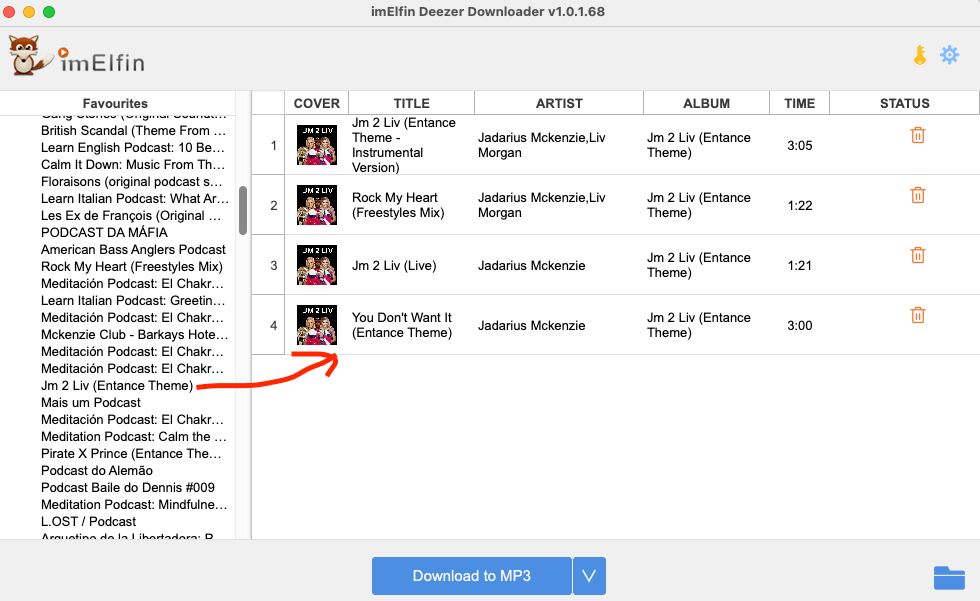
Task: Minimize window with yellow button
Action: pos(29,12)
